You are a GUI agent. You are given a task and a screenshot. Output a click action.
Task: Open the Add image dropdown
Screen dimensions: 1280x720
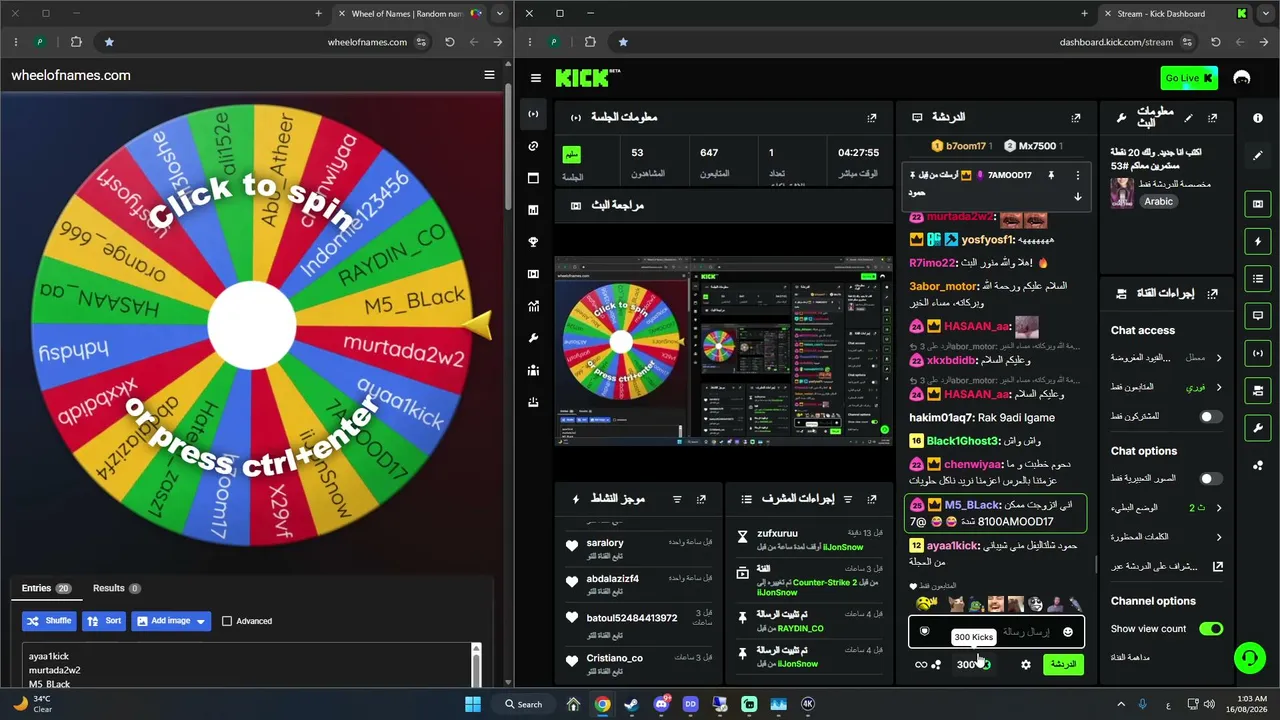(170, 621)
